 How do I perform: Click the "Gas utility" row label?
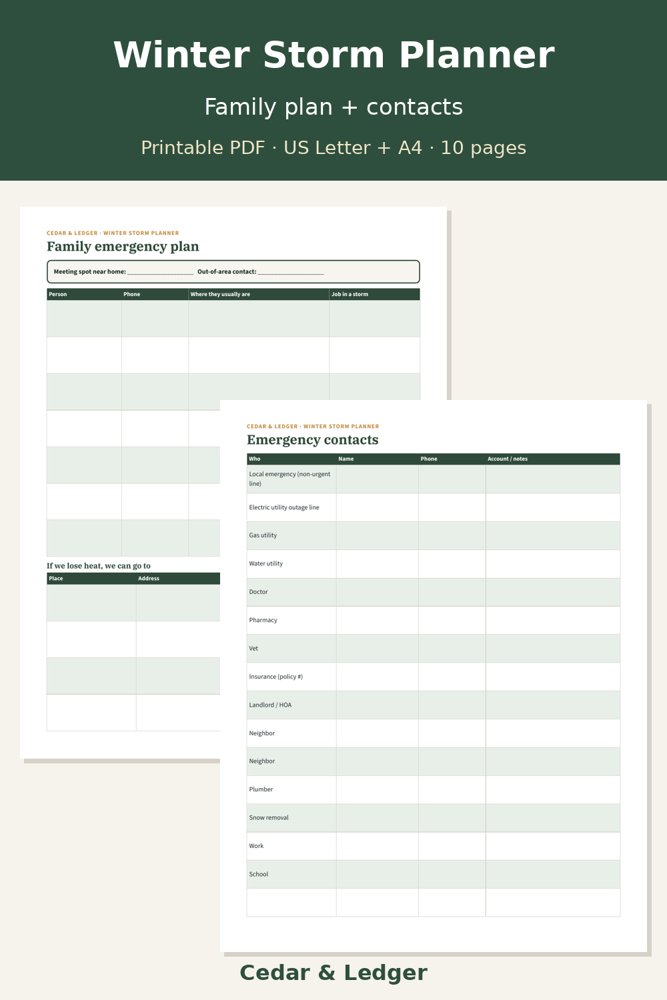(x=263, y=536)
